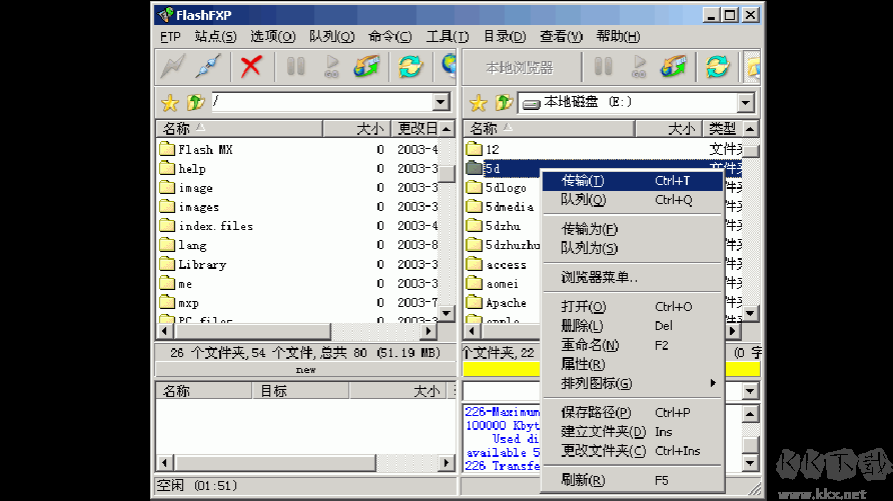The image size is (893, 501).
Task: Open the FTP menu
Action: pyautogui.click(x=170, y=37)
